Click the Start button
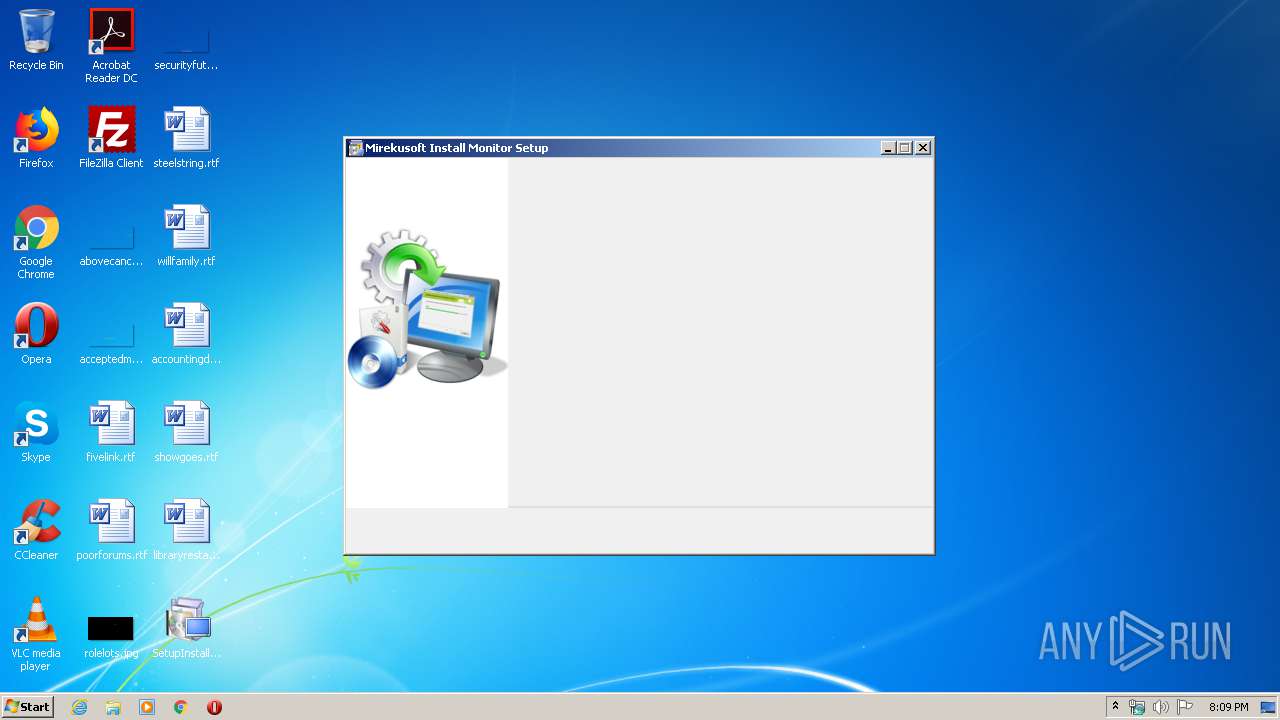This screenshot has height=720, width=1280. (x=27, y=707)
